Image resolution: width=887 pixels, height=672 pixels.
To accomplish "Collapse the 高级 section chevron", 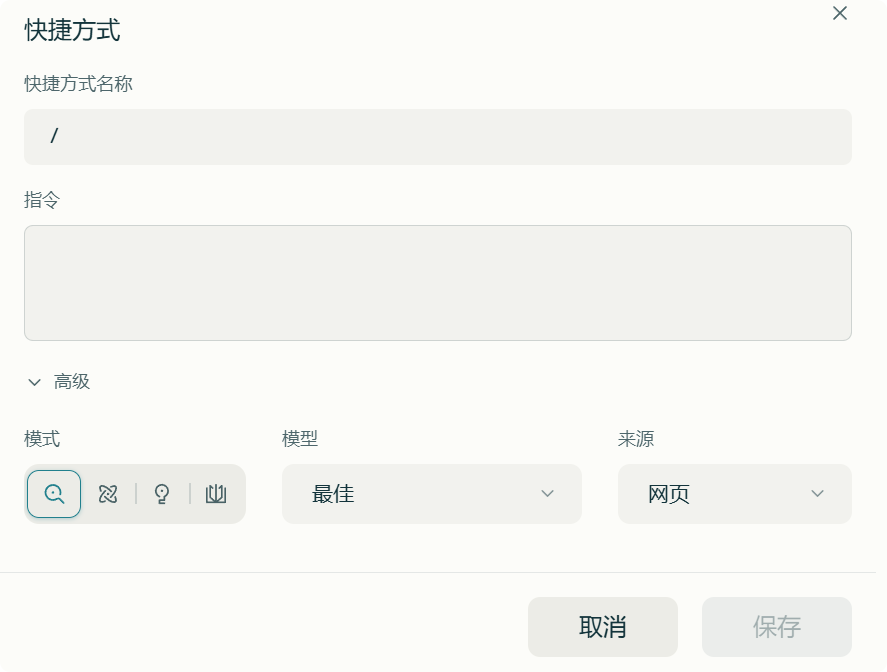I will 35,382.
